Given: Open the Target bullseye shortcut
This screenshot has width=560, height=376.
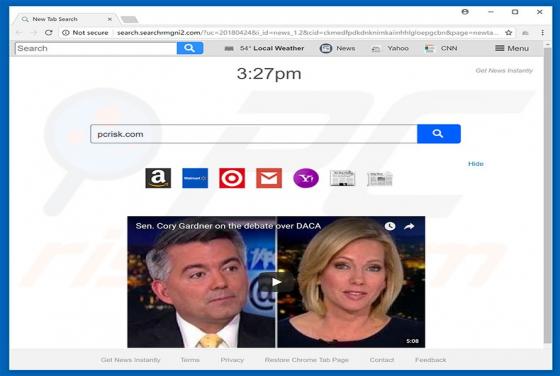Looking at the screenshot, I should click(232, 178).
